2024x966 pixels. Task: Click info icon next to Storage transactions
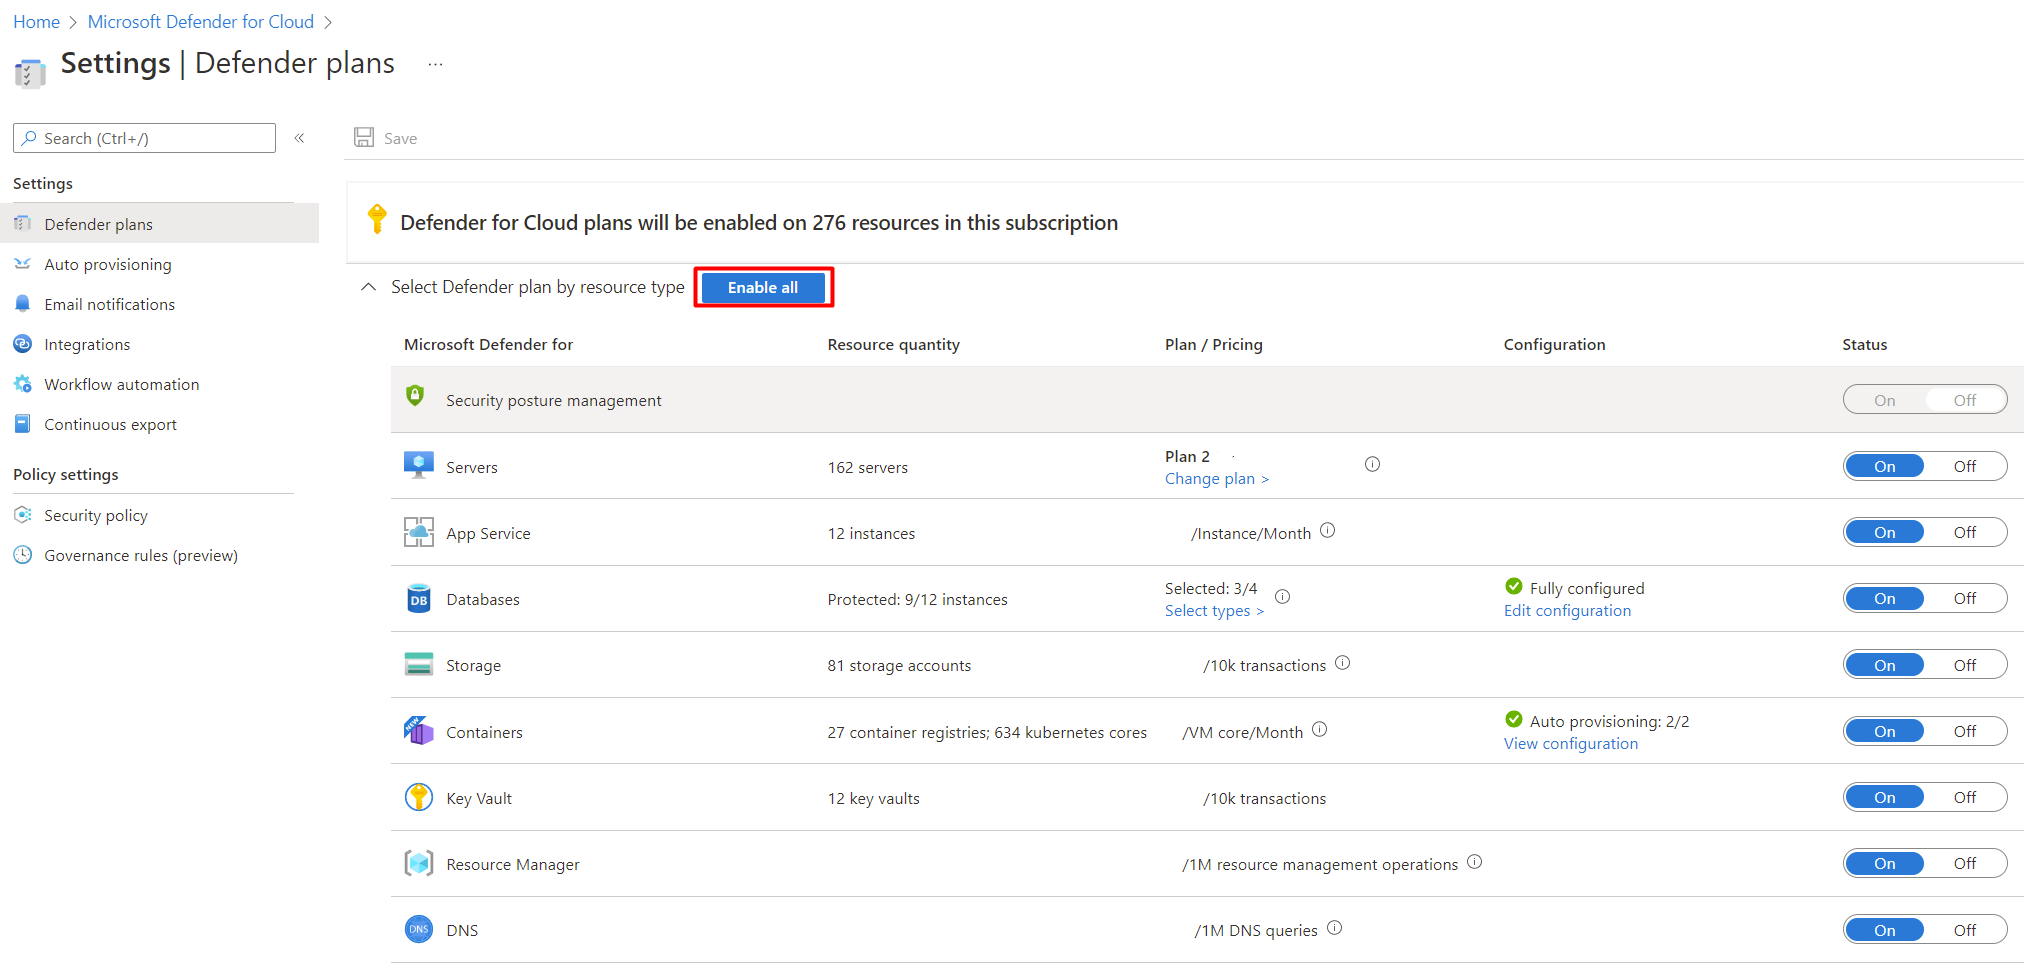[x=1342, y=663]
